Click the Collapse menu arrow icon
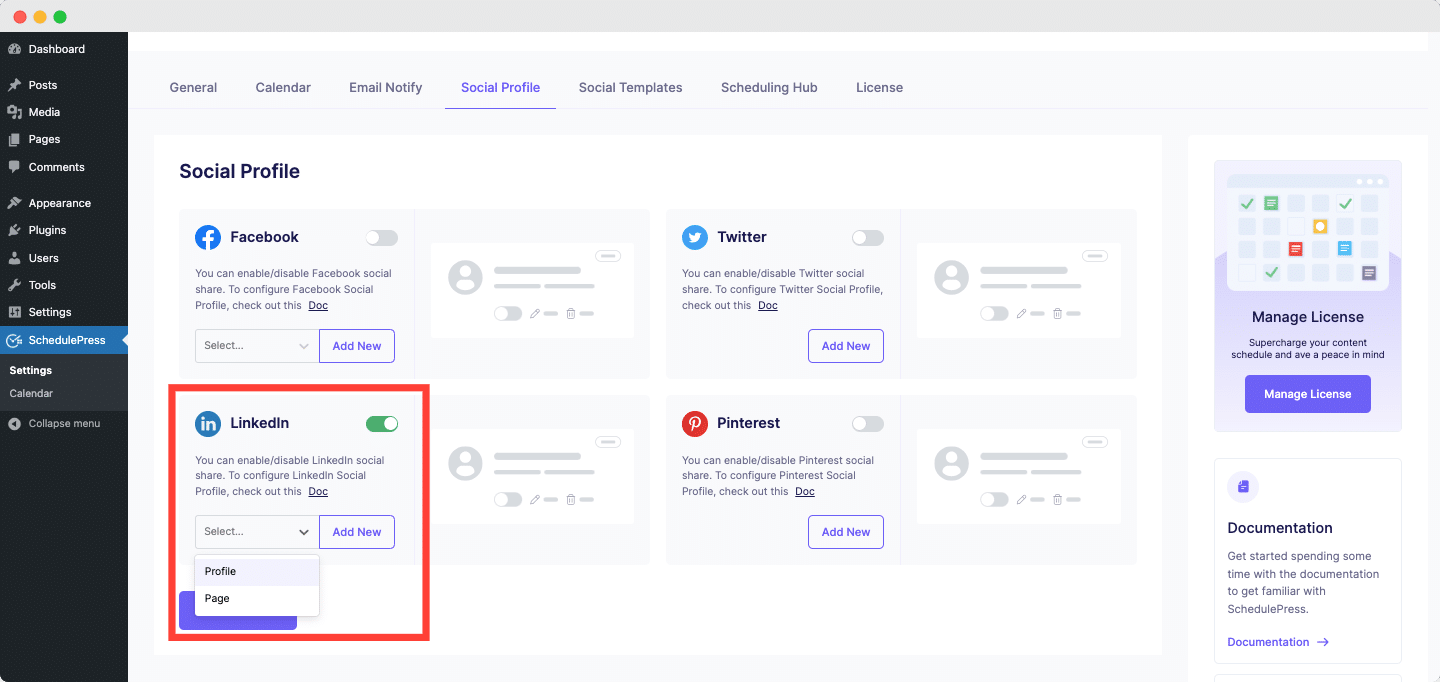Viewport: 1440px width, 682px height. click(14, 424)
